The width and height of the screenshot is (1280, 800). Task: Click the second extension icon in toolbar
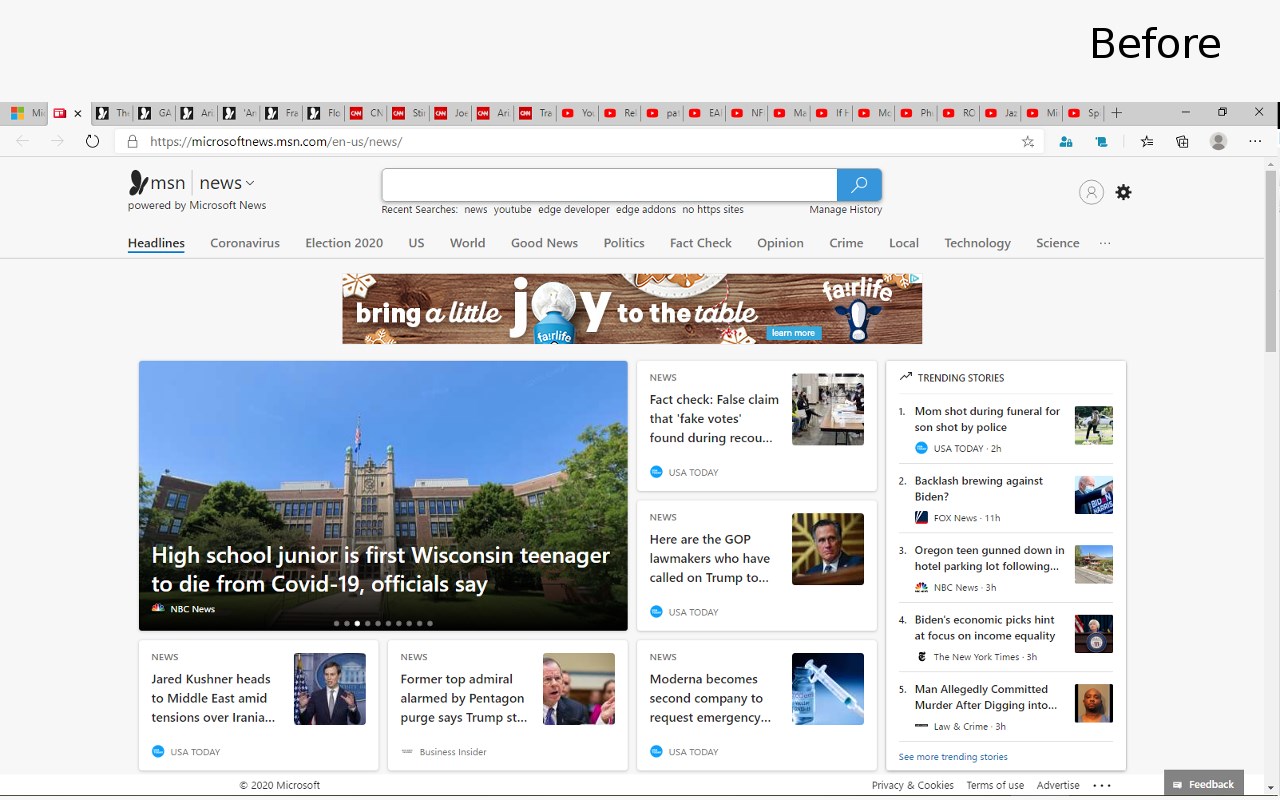1101,141
